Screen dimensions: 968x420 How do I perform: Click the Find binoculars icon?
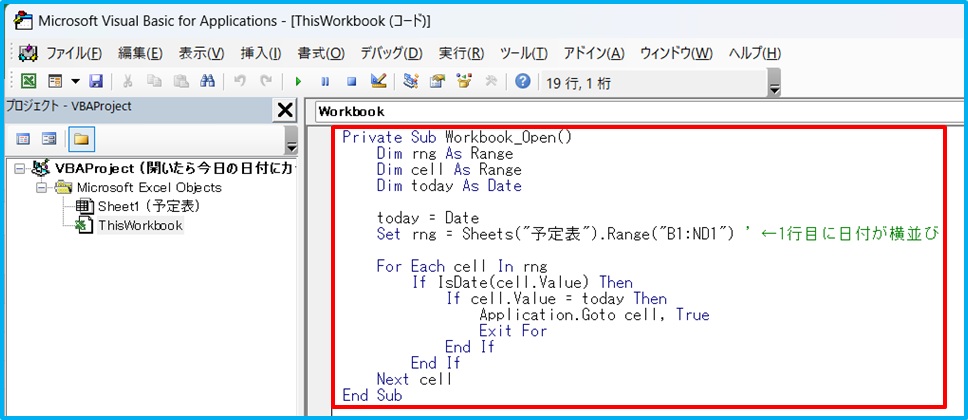tap(207, 82)
